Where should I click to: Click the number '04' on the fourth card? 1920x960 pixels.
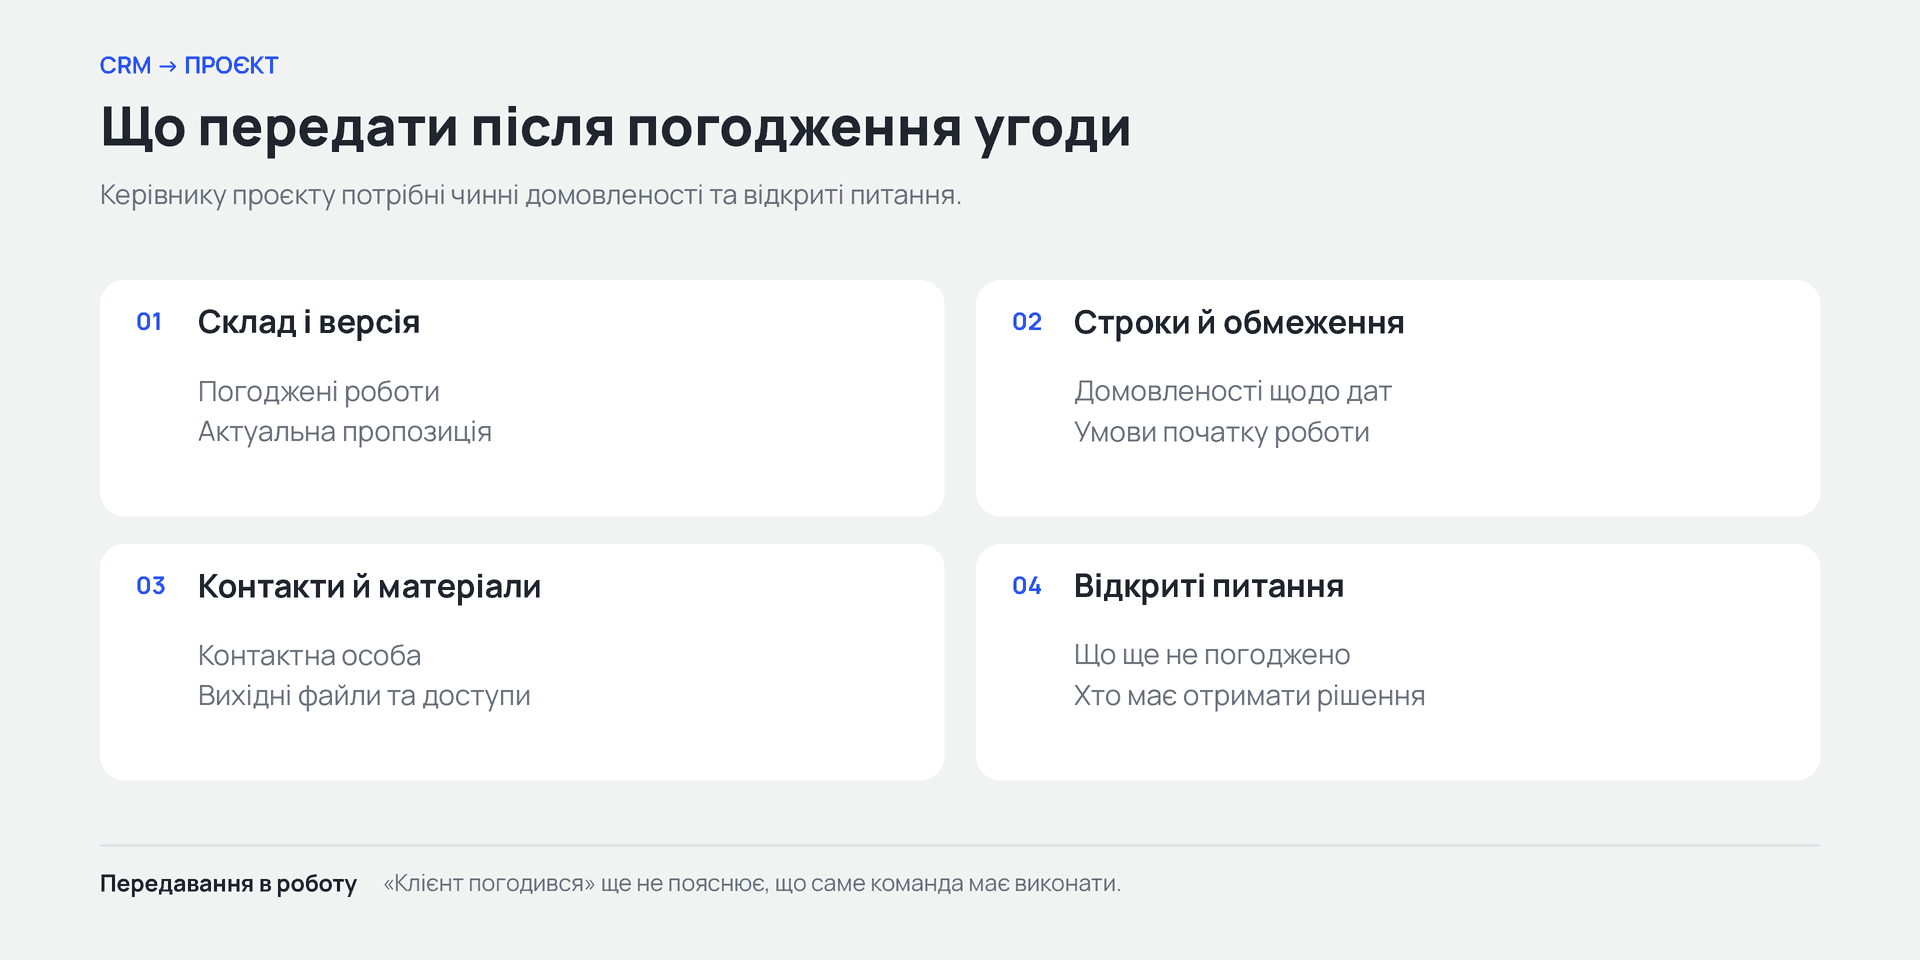tap(1027, 586)
